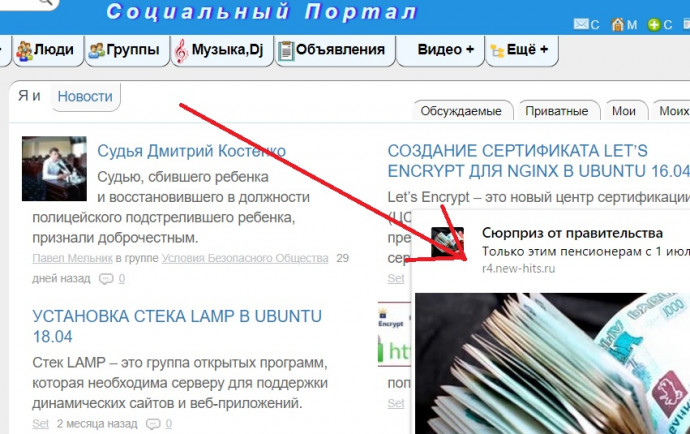Expand the Ещё + menu

pyautogui.click(x=521, y=50)
